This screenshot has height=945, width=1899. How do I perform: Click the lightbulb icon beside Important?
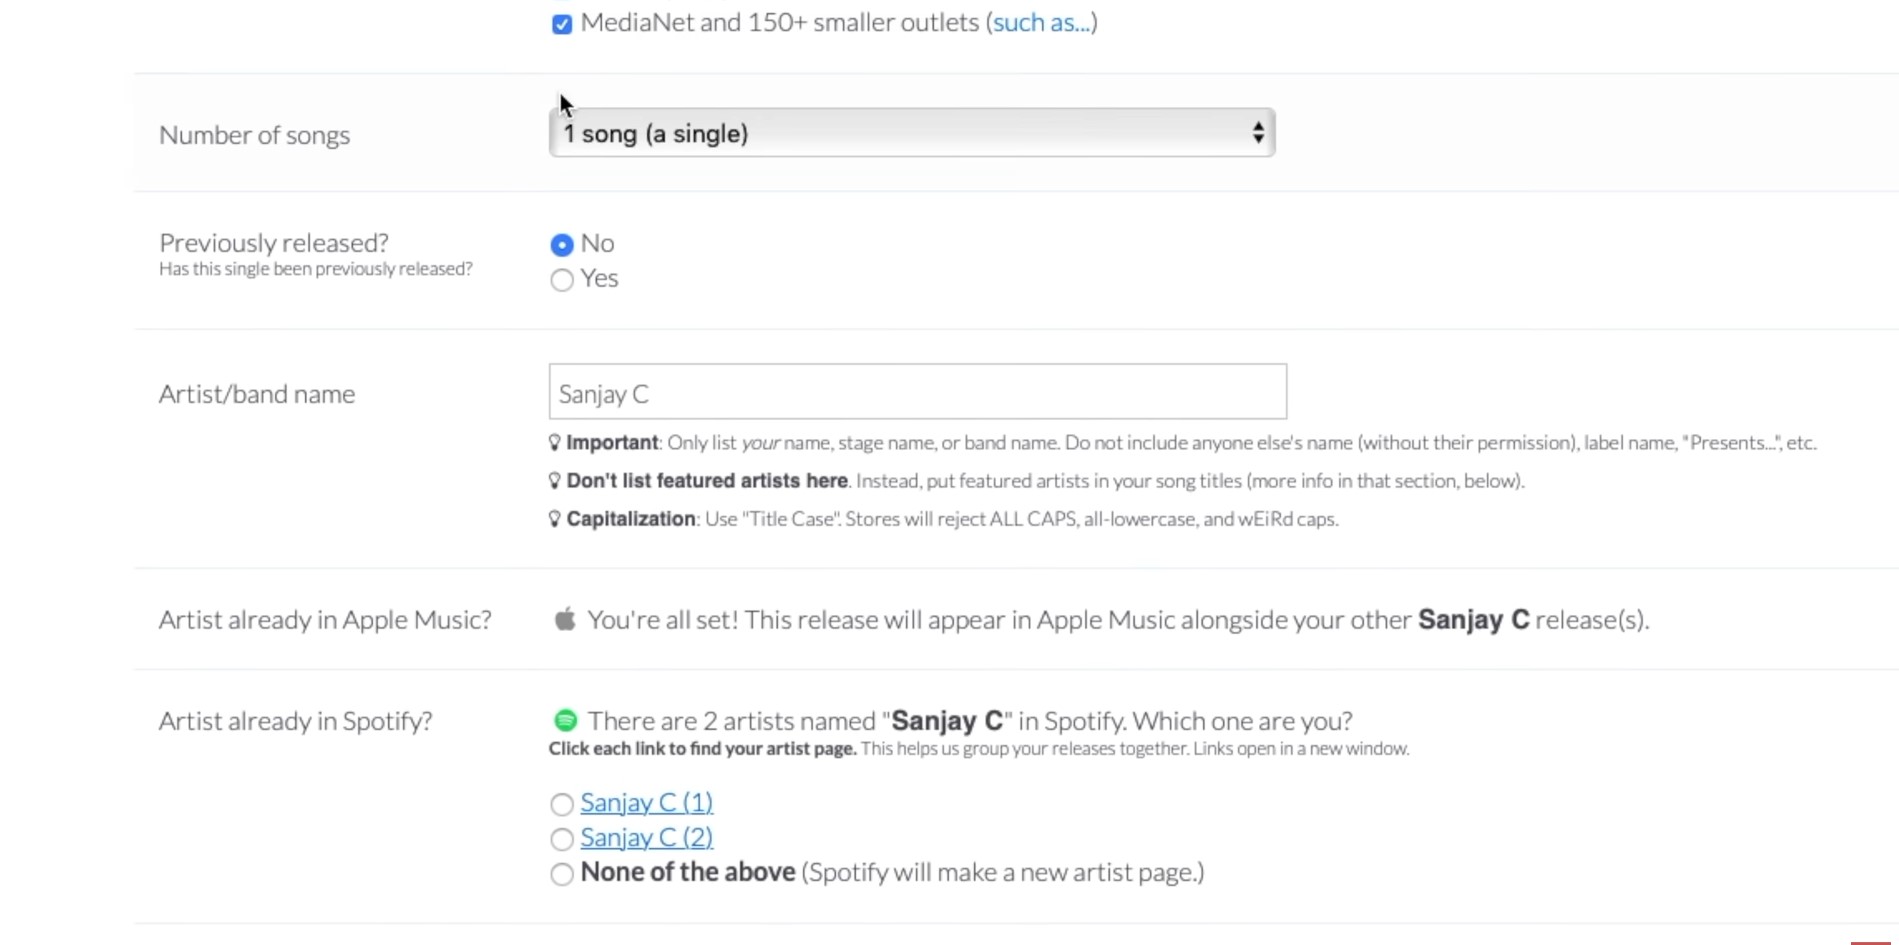coord(555,442)
